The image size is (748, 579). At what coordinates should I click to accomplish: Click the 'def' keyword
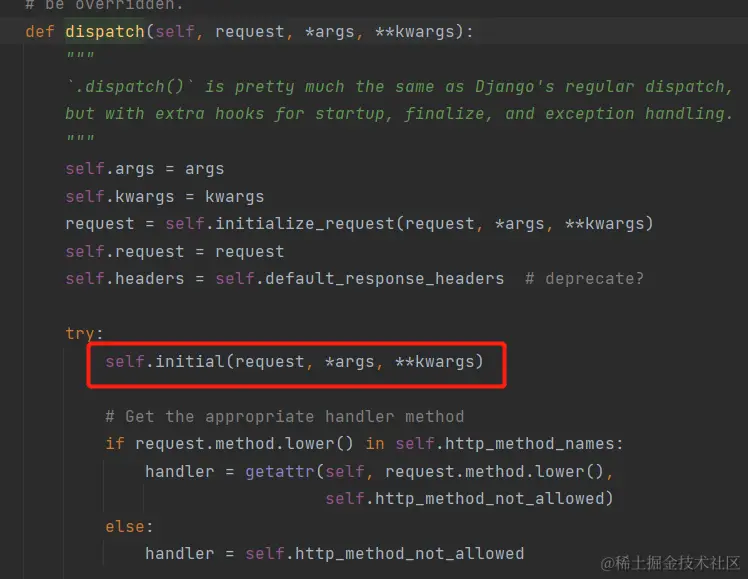(x=40, y=31)
